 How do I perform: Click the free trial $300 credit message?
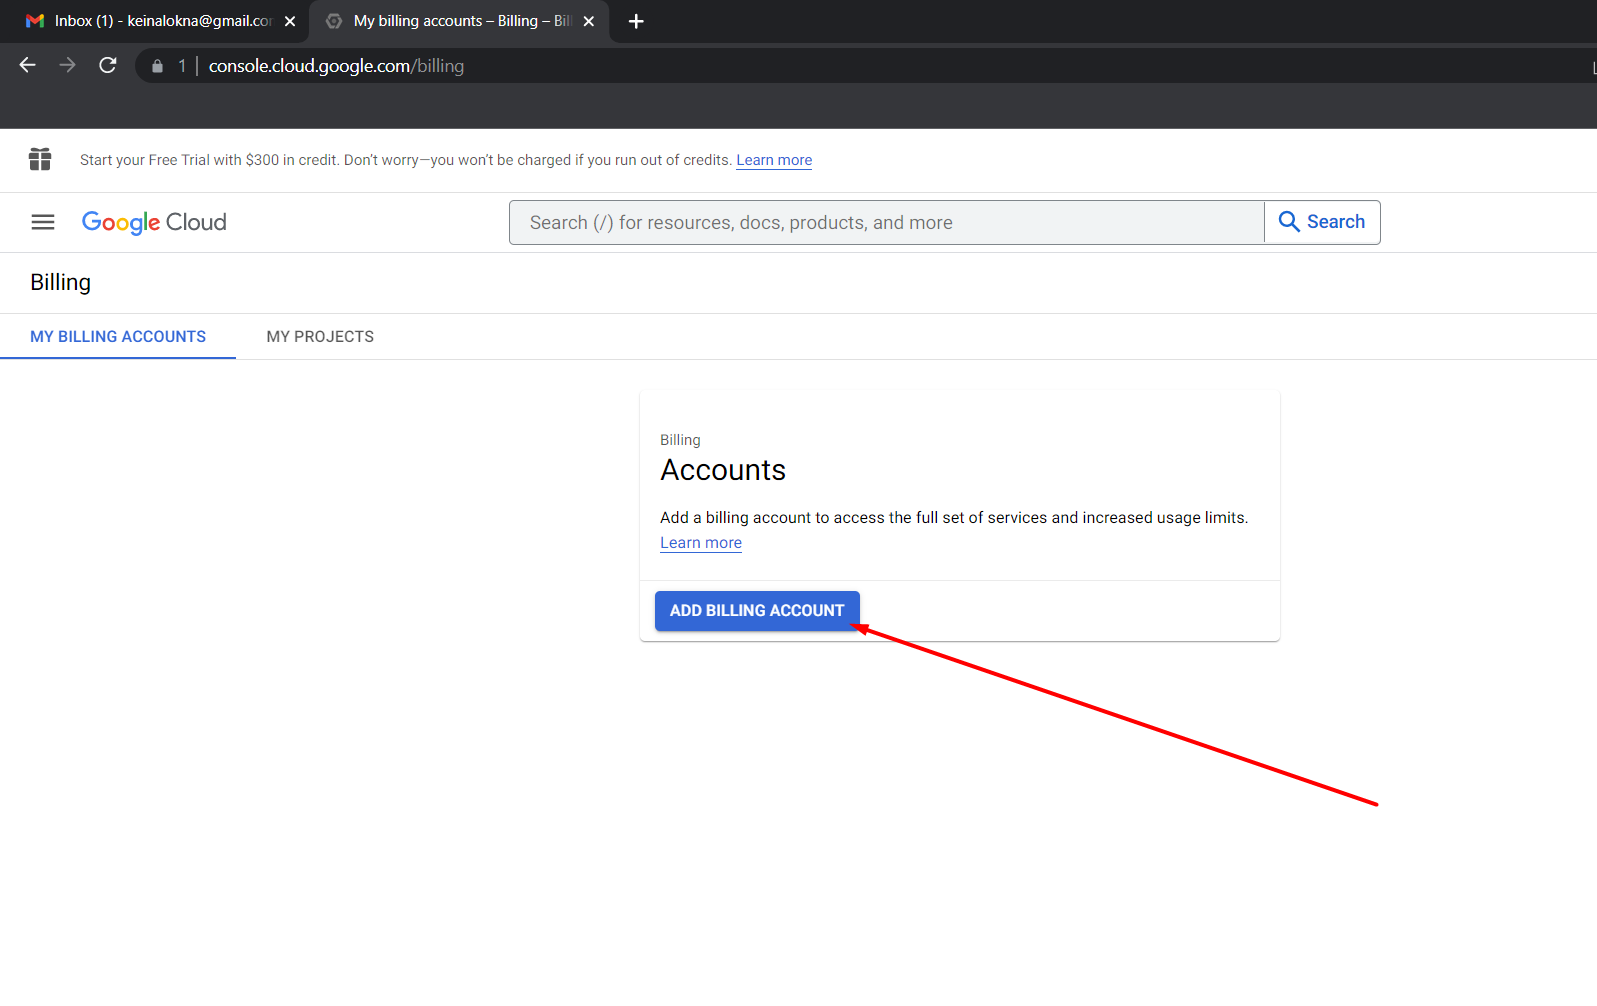tap(405, 160)
